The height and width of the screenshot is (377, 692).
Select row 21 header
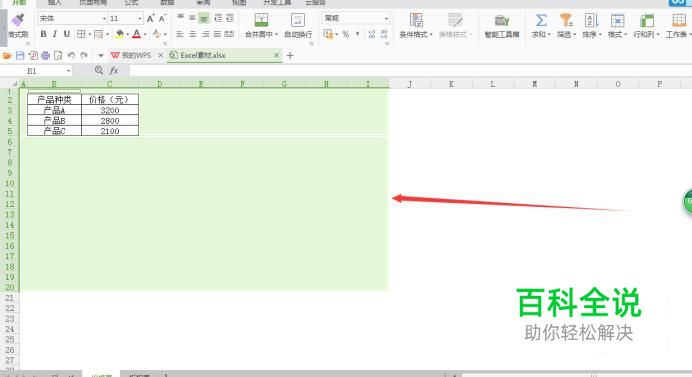[10, 298]
